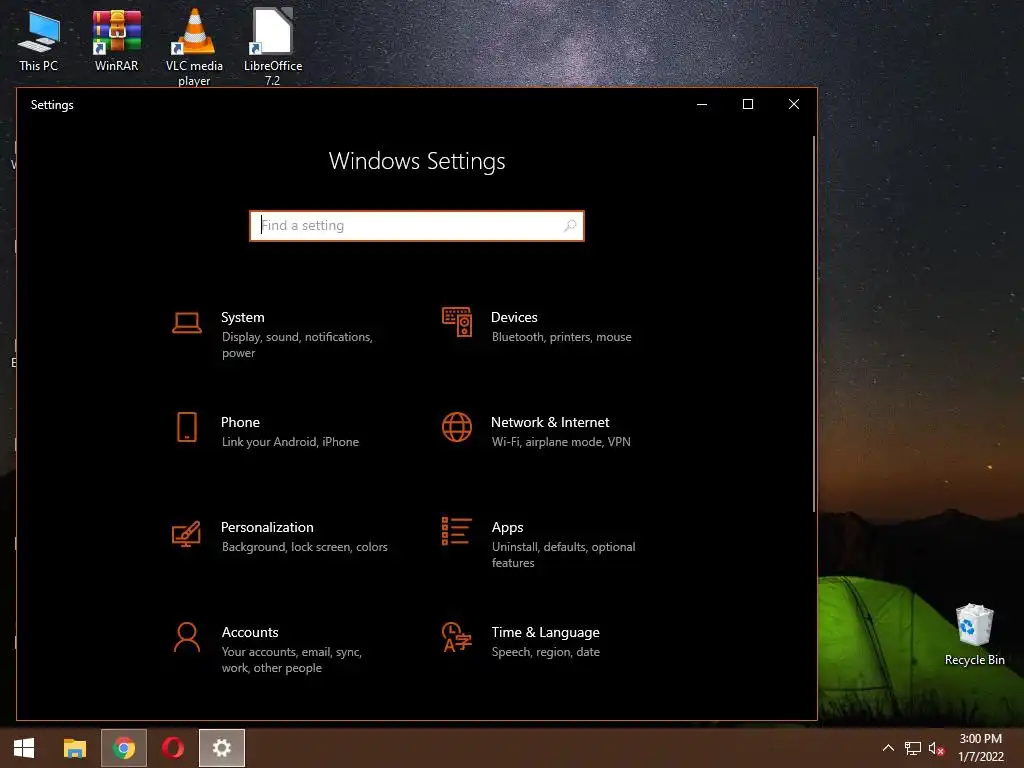Open the Windows Start menu
The width and height of the screenshot is (1024, 768).
24,748
